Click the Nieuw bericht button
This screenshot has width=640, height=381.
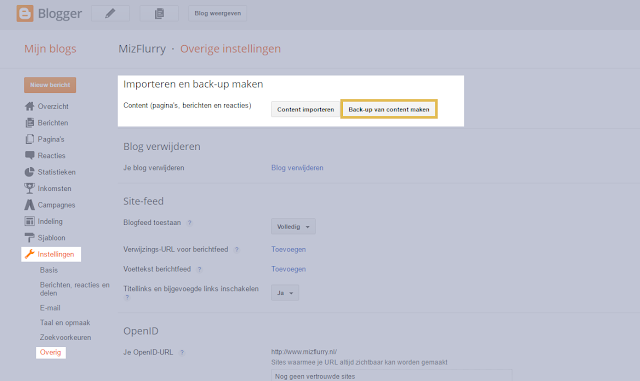50,85
